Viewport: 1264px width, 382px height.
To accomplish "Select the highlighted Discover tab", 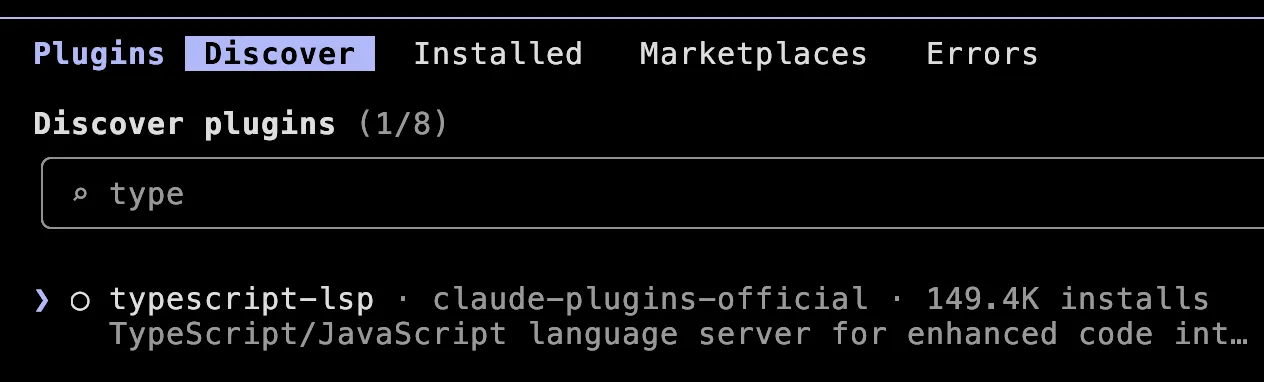I will 280,53.
